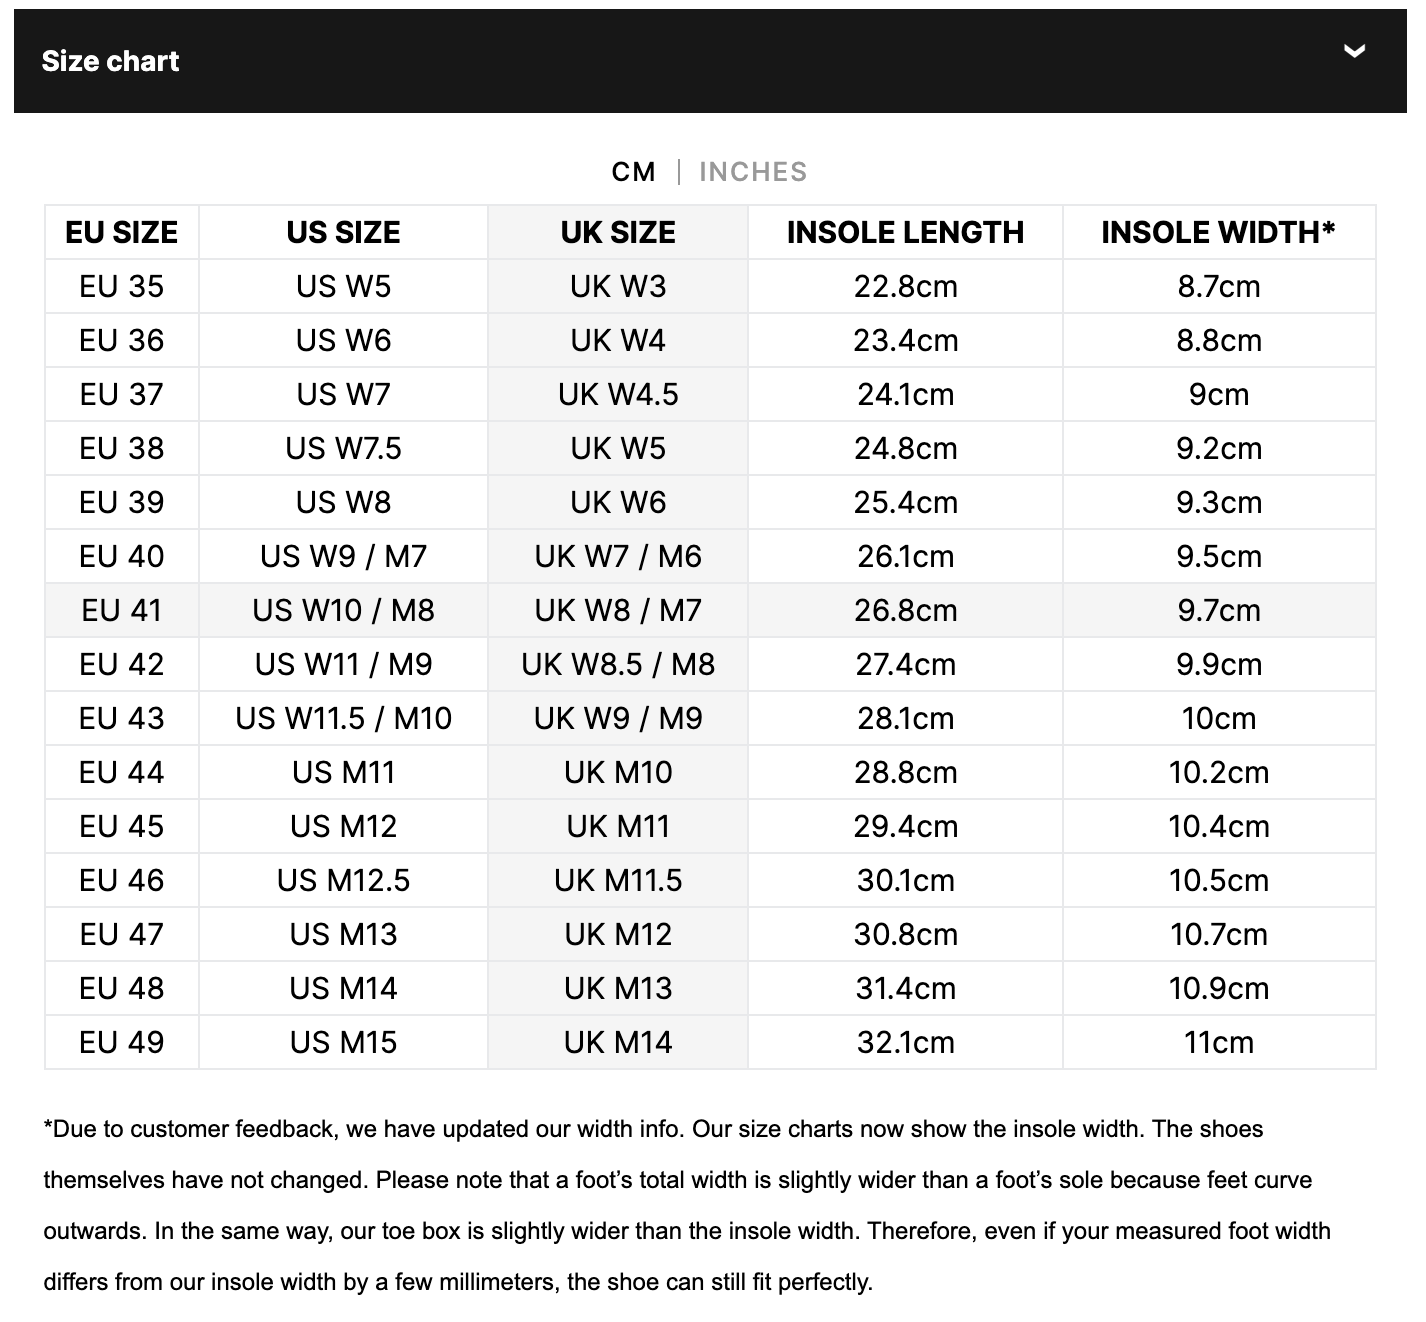This screenshot has width=1426, height=1322.
Task: Select the EU 41 highlighted row
Action: pyautogui.click(x=710, y=610)
